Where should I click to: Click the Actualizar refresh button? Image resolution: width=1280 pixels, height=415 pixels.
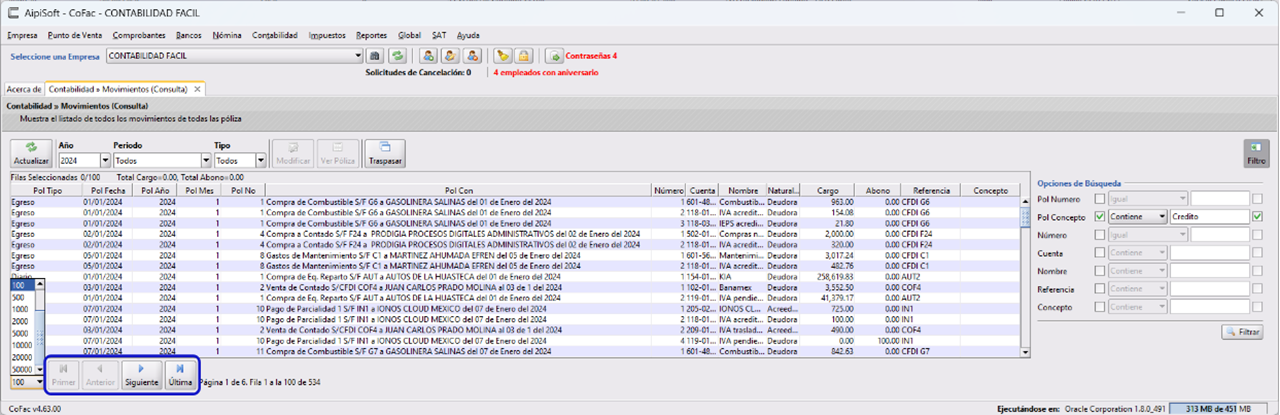click(x=31, y=153)
